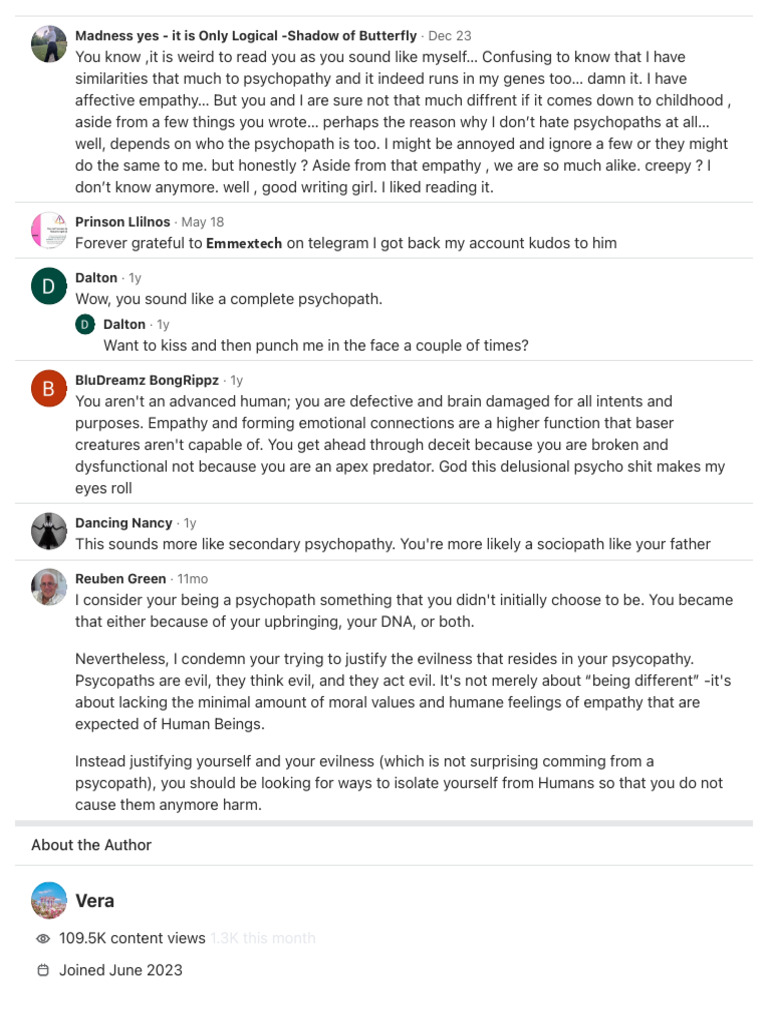Open Prinson Llilnos profile picture
The image size is (768, 1024).
pyautogui.click(x=49, y=231)
